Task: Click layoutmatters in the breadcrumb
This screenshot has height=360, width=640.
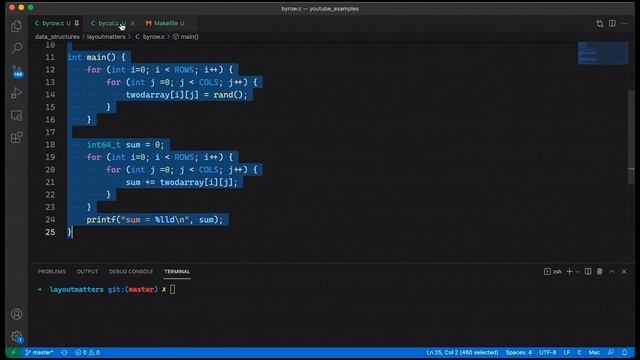Action: [106, 37]
